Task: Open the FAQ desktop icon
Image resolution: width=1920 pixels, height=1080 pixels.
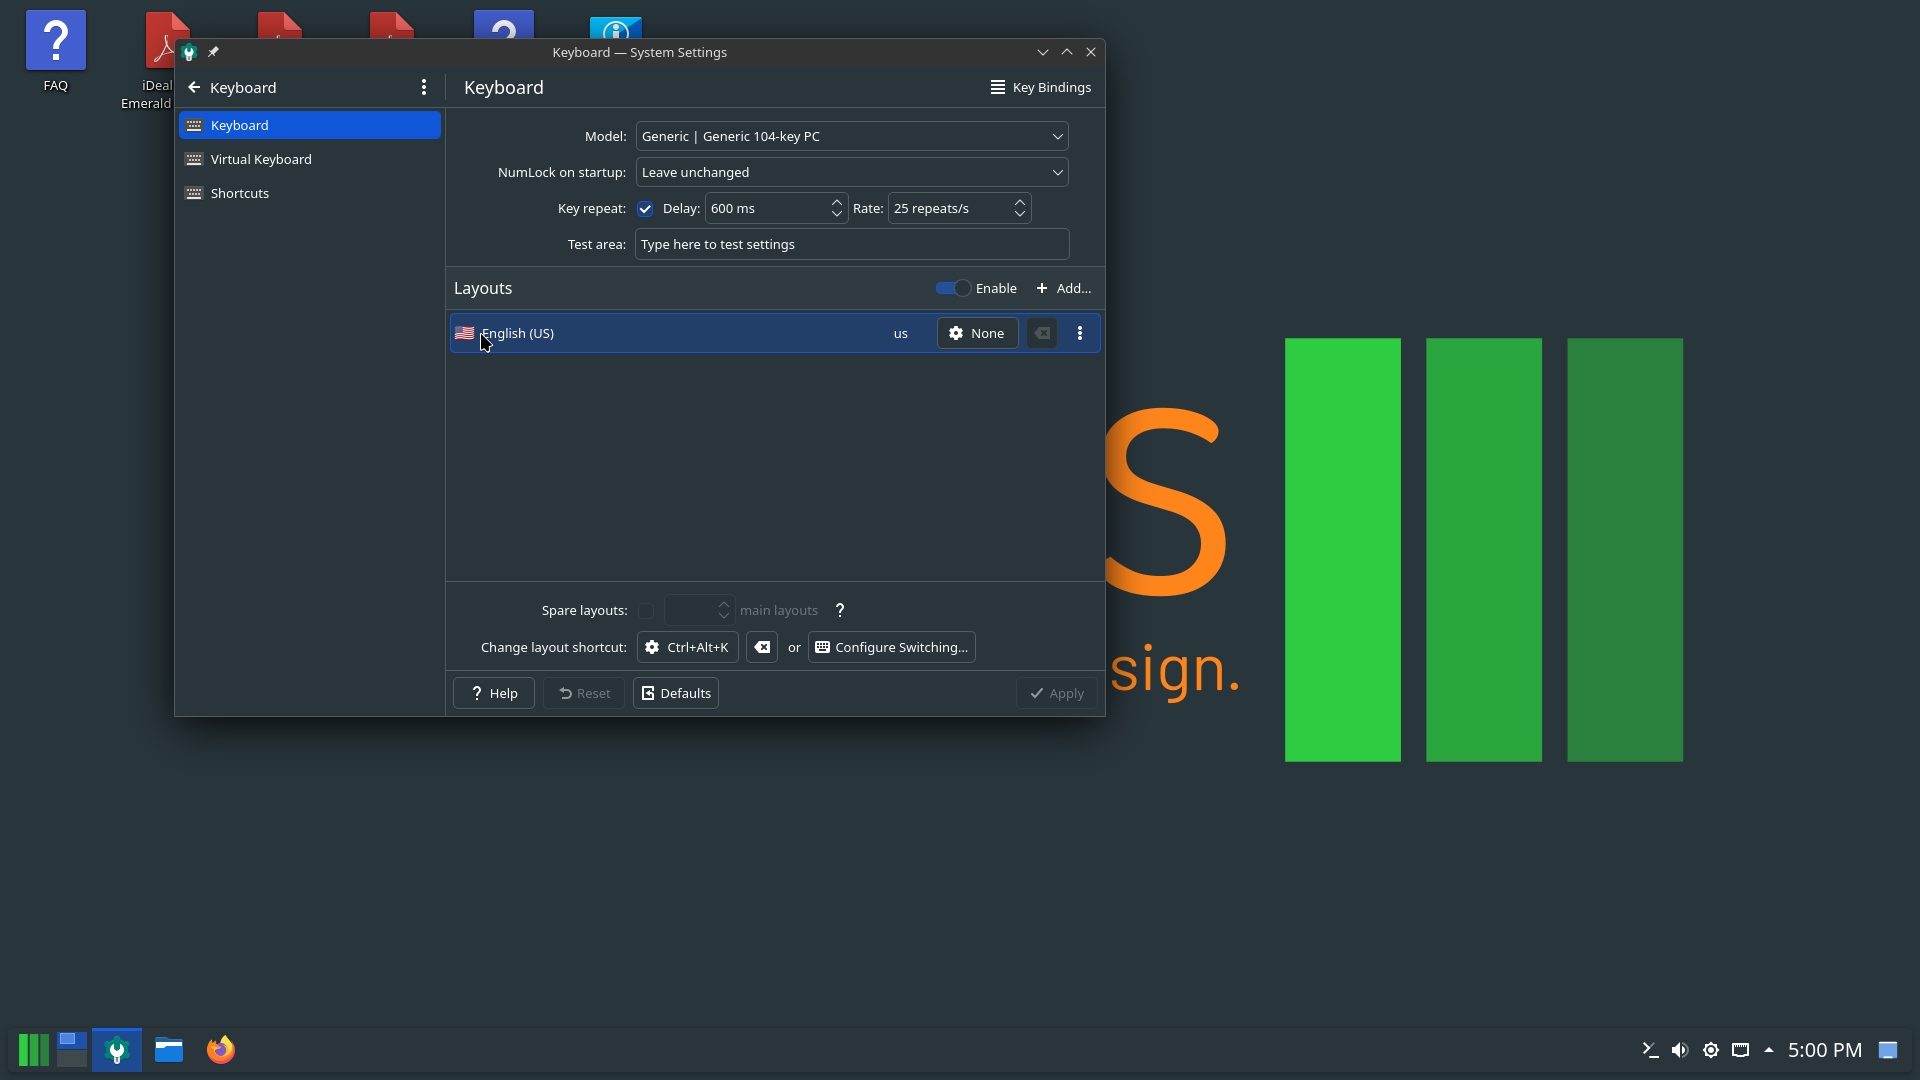Action: (x=56, y=52)
